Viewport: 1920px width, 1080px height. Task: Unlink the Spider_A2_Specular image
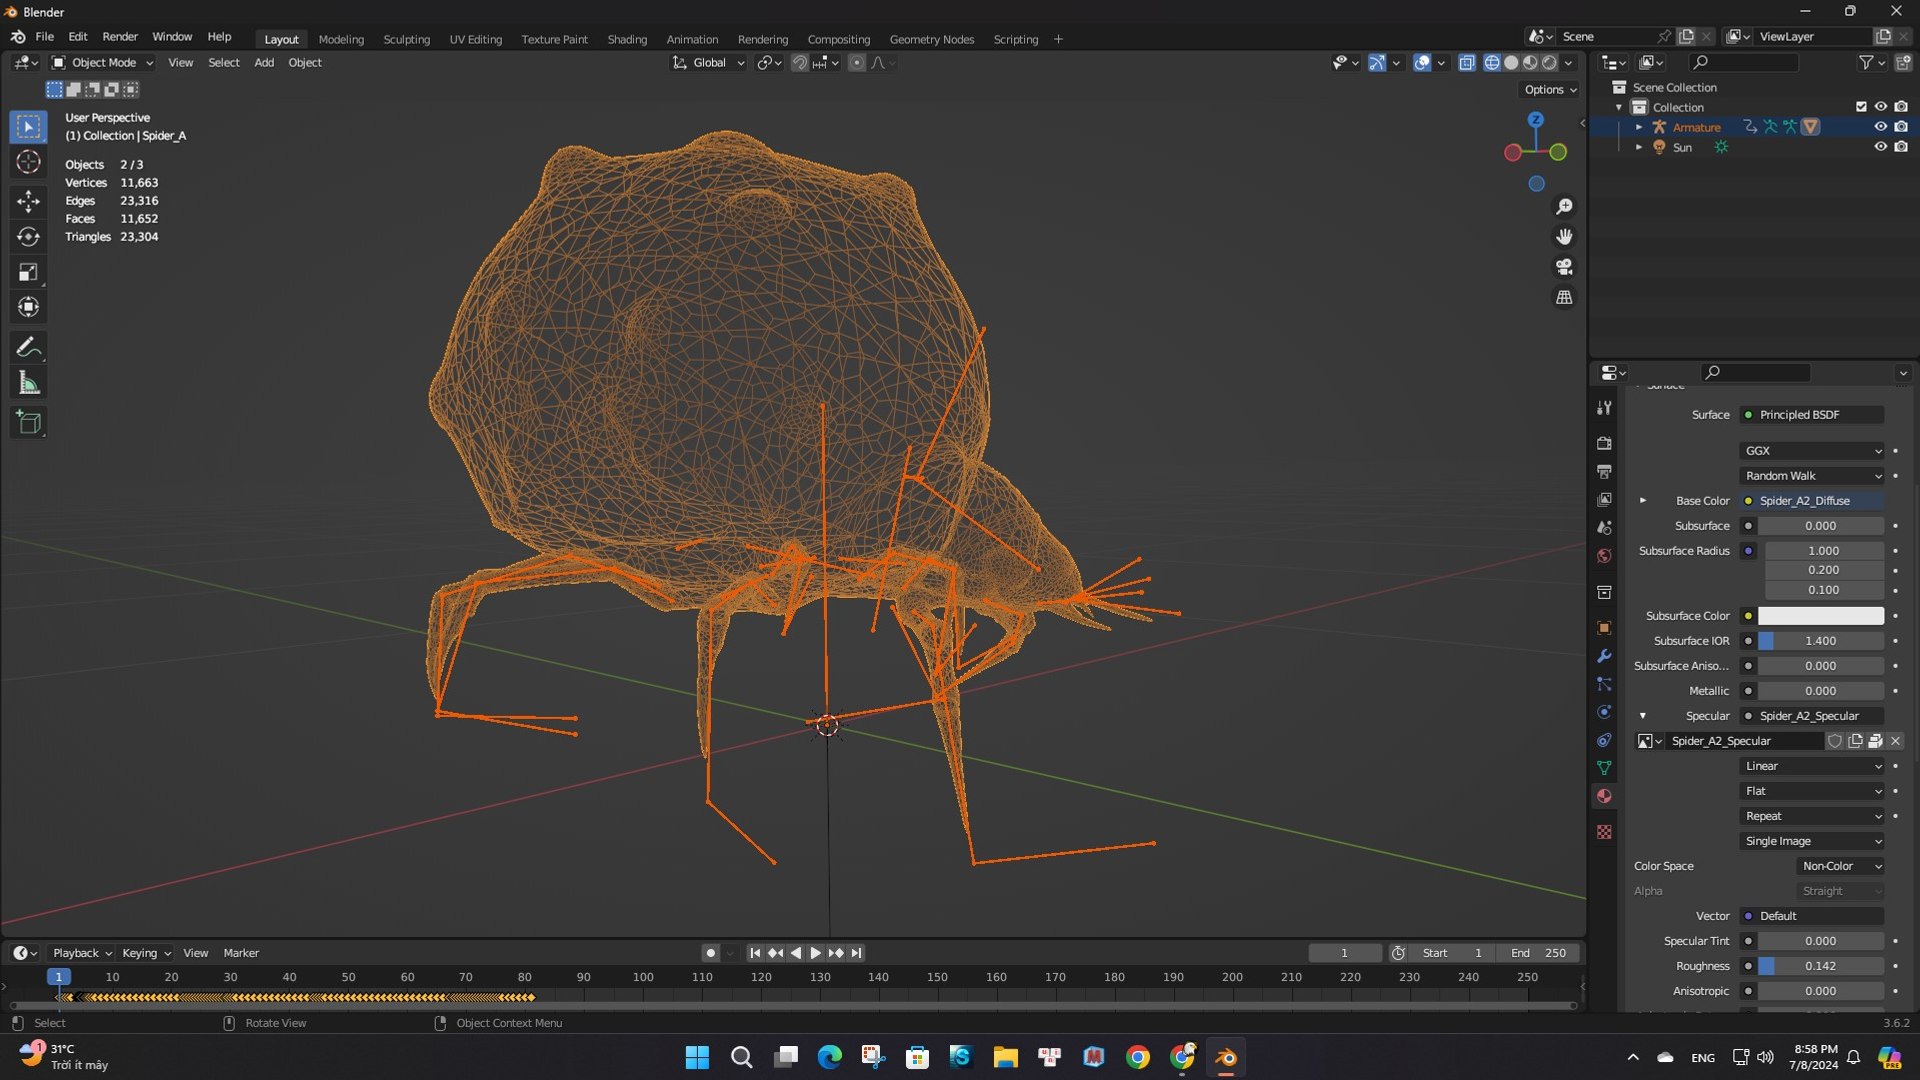(x=1895, y=741)
